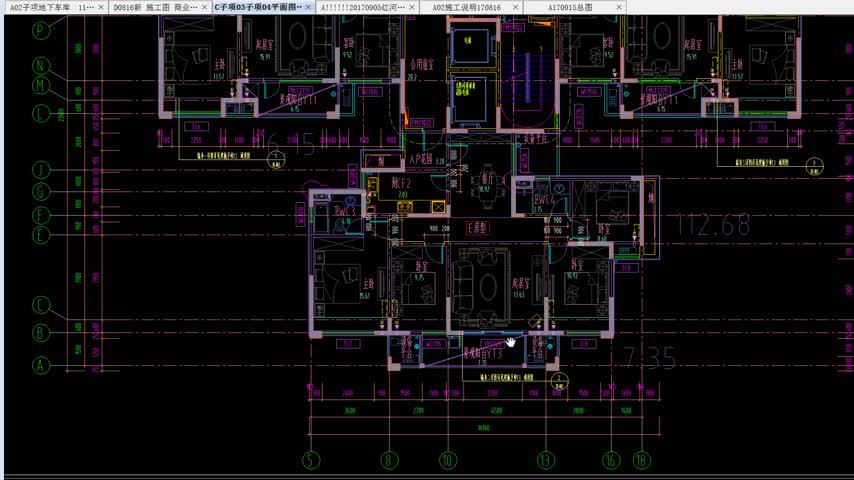Select the 7.35 dimension text
This screenshot has height=480, width=854.
click(649, 357)
